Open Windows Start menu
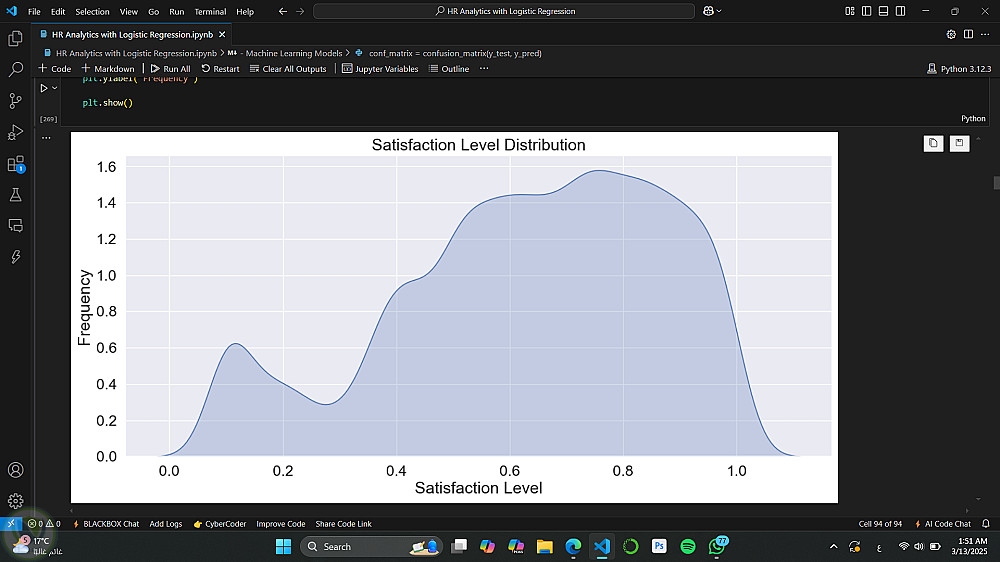This screenshot has height=562, width=1000. [283, 547]
